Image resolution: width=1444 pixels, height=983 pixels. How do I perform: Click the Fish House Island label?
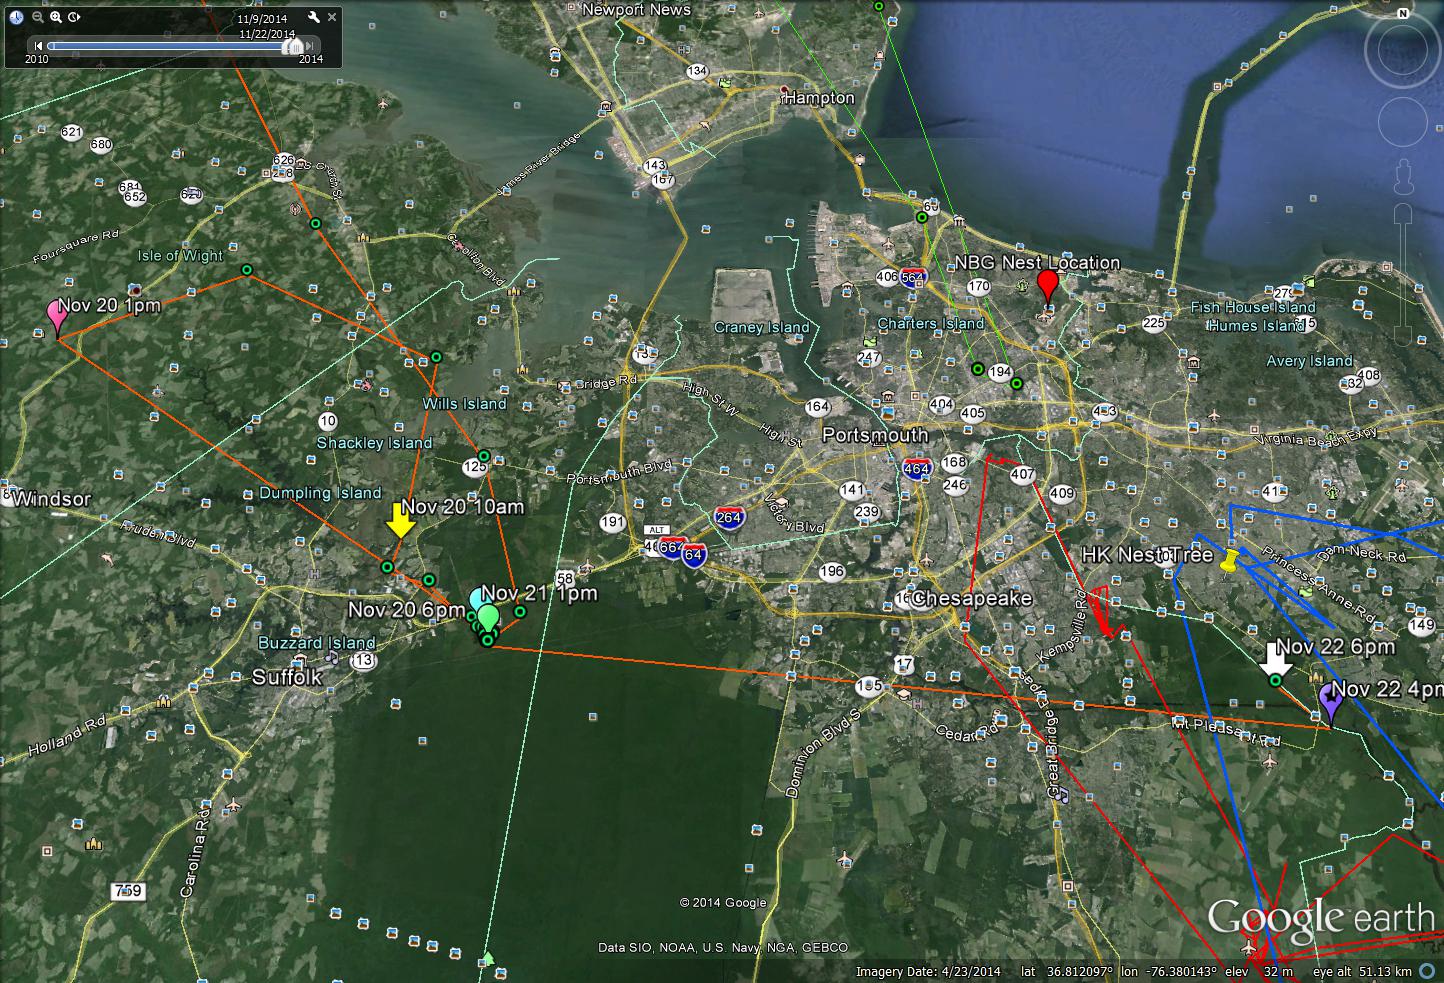pos(1254,307)
